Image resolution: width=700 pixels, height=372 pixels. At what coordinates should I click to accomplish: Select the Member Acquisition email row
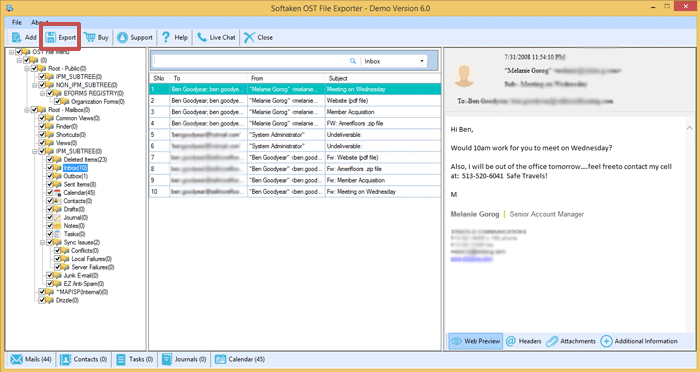coord(295,112)
